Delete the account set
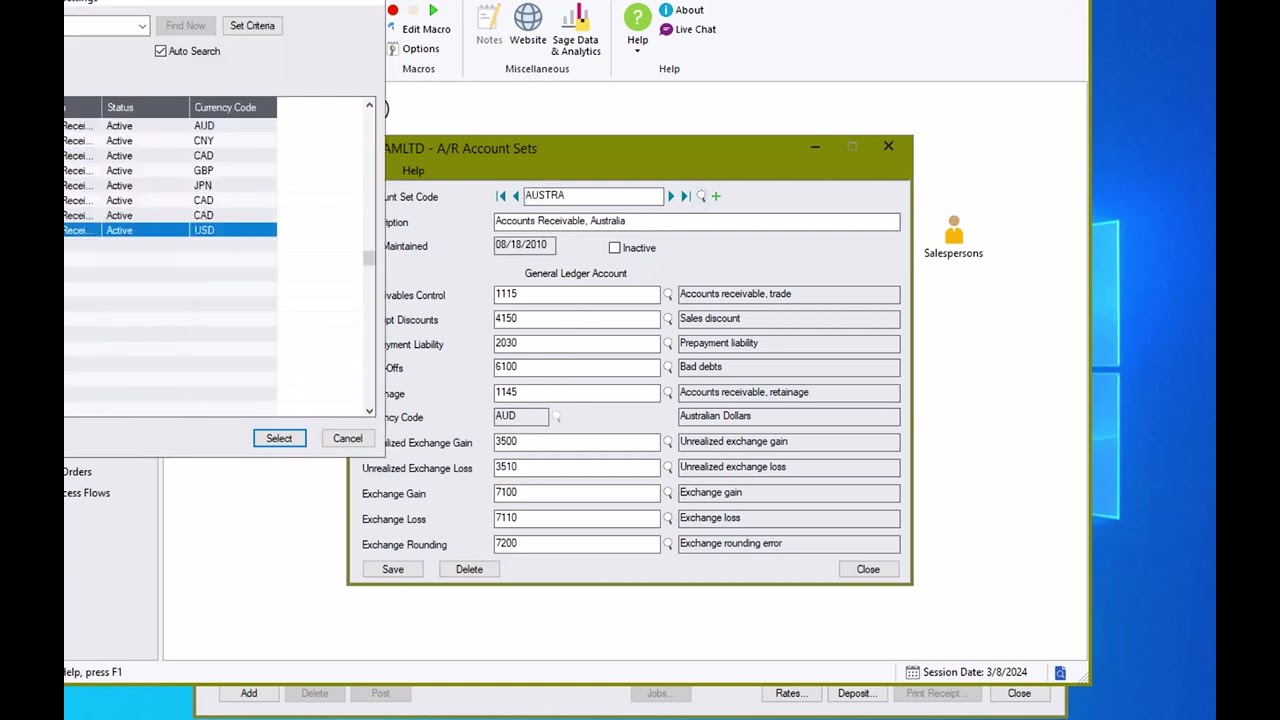The width and height of the screenshot is (1280, 720). click(x=469, y=570)
